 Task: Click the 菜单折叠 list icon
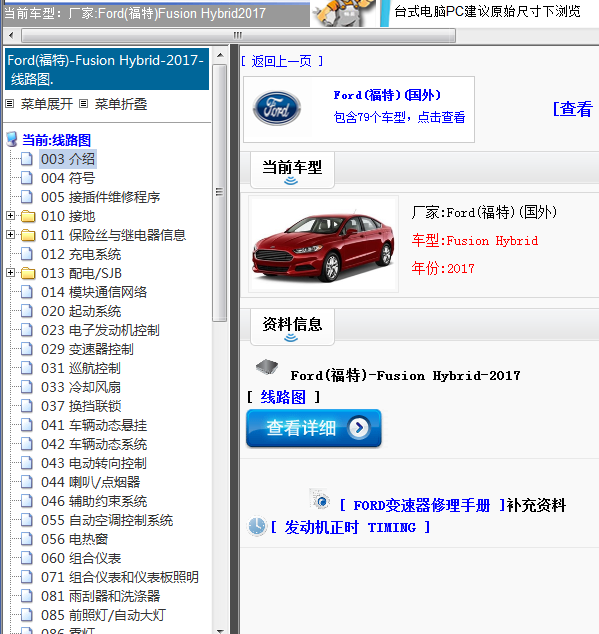click(x=83, y=104)
